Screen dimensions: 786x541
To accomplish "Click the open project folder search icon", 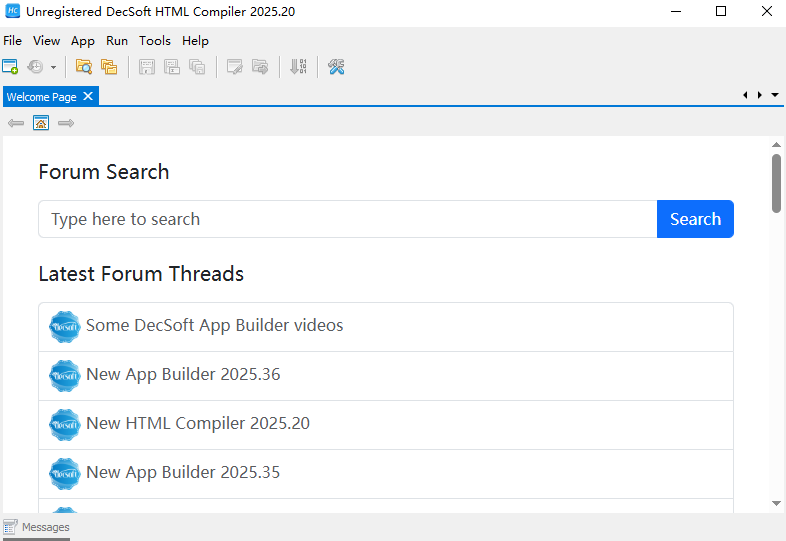I will [84, 67].
